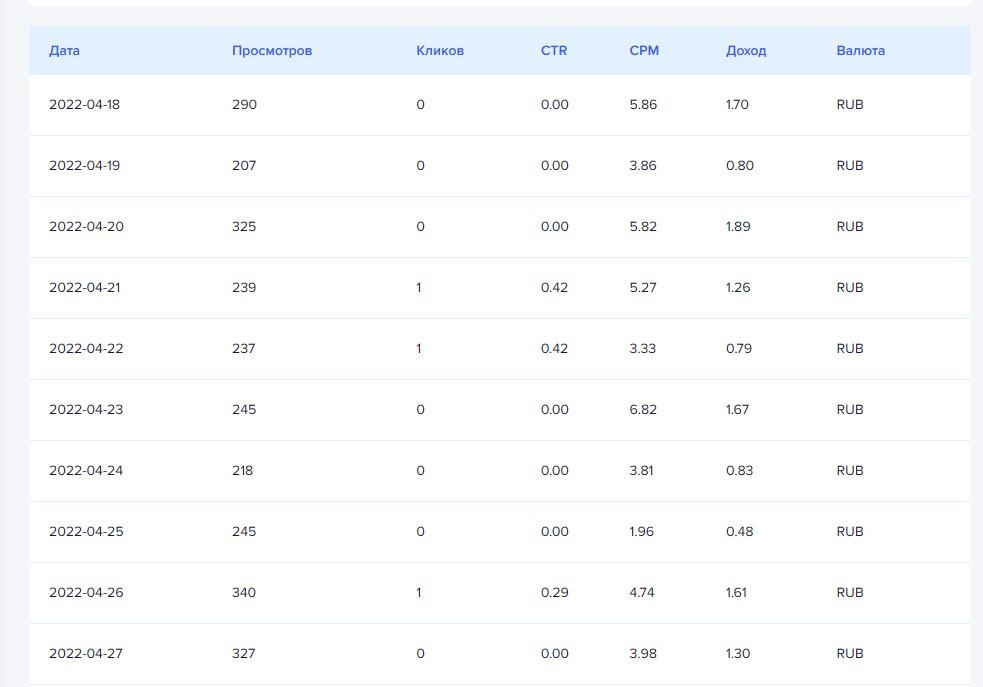Click the Просмотров column header

272,51
